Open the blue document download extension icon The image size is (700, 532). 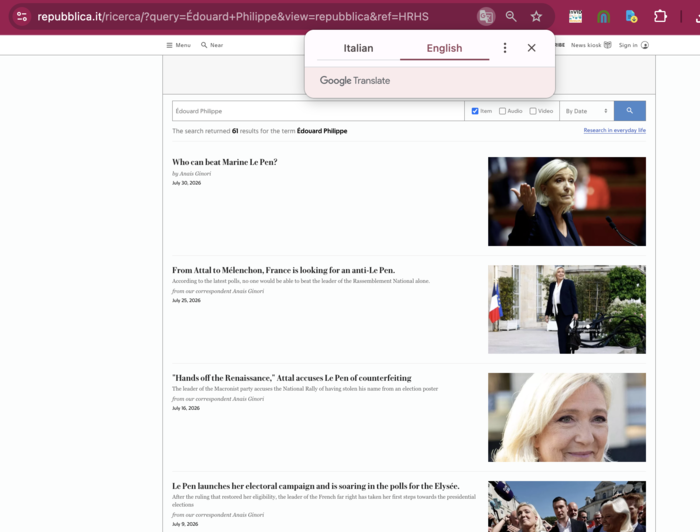pyautogui.click(x=631, y=17)
